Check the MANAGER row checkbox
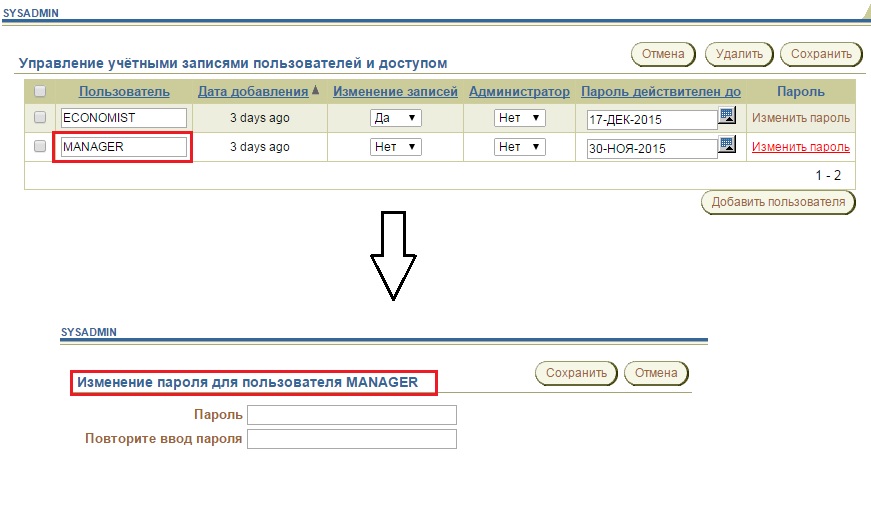Screen dimensions: 871x511 (39, 146)
